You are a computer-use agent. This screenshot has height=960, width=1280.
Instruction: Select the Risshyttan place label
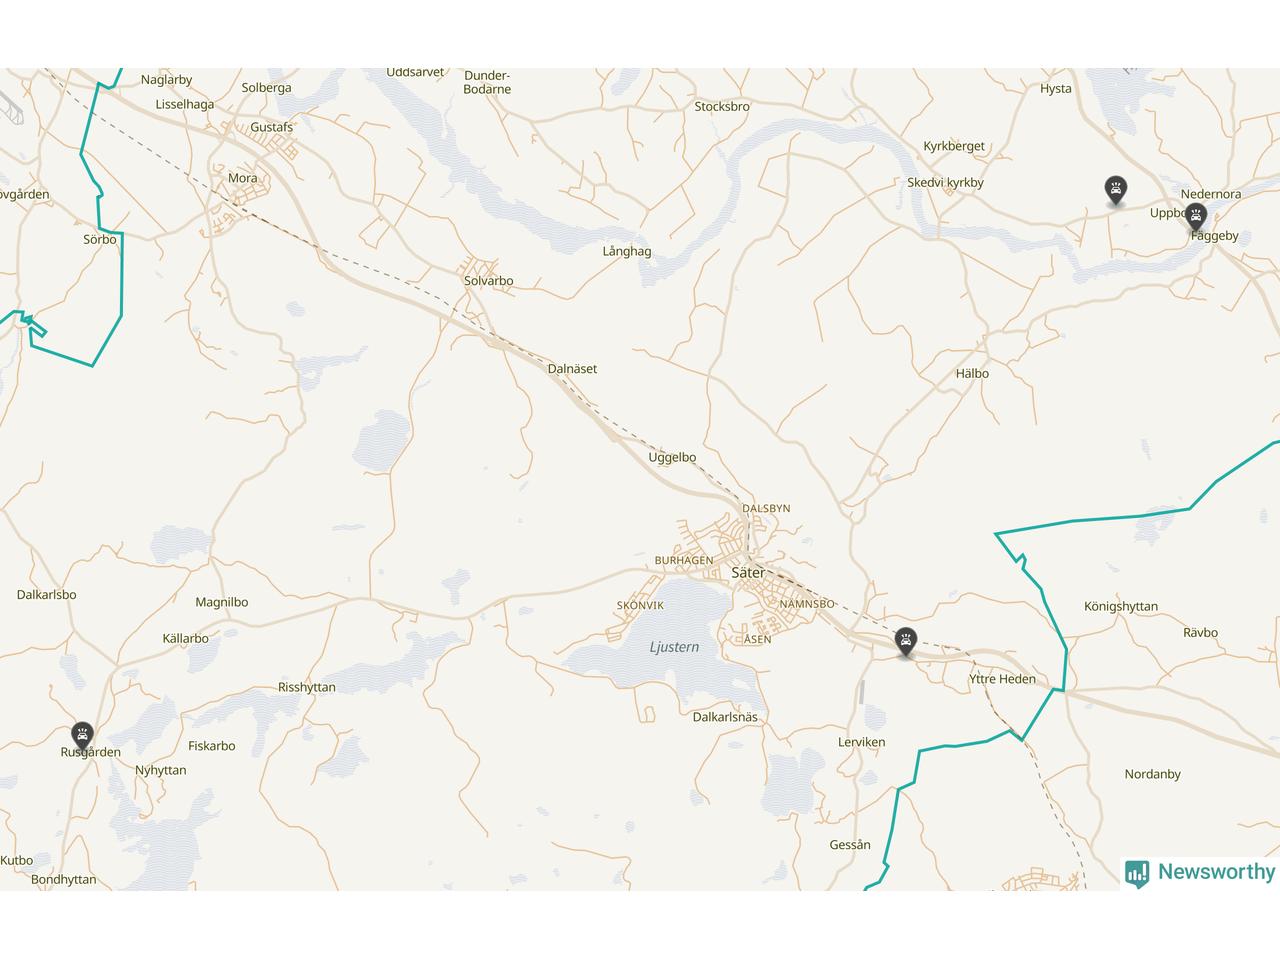pyautogui.click(x=307, y=688)
